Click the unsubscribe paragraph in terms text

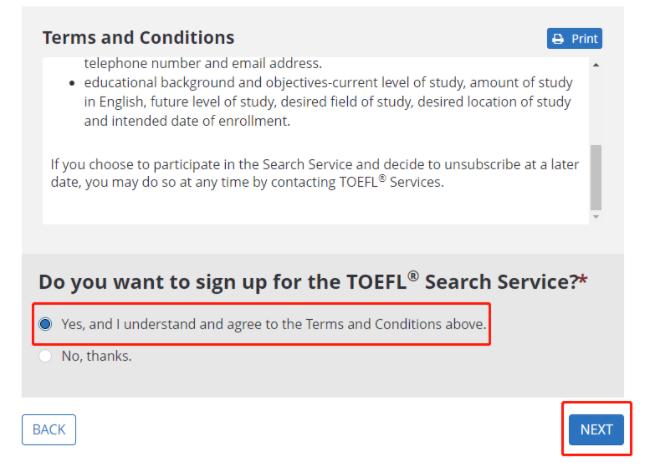coord(313,172)
